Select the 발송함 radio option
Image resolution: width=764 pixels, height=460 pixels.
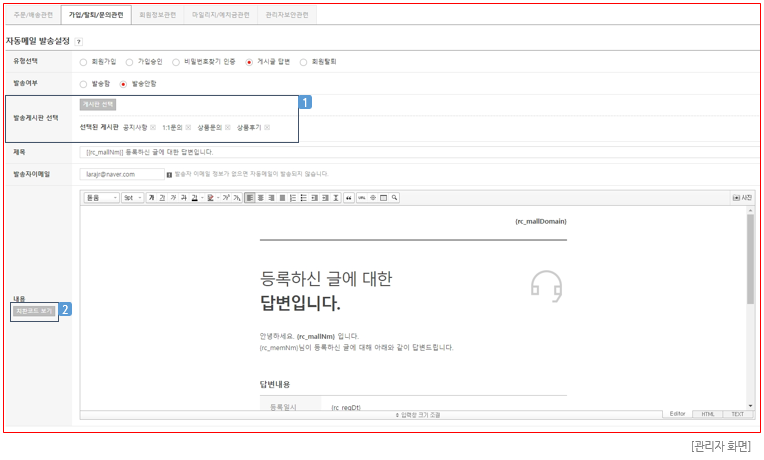pyautogui.click(x=83, y=84)
